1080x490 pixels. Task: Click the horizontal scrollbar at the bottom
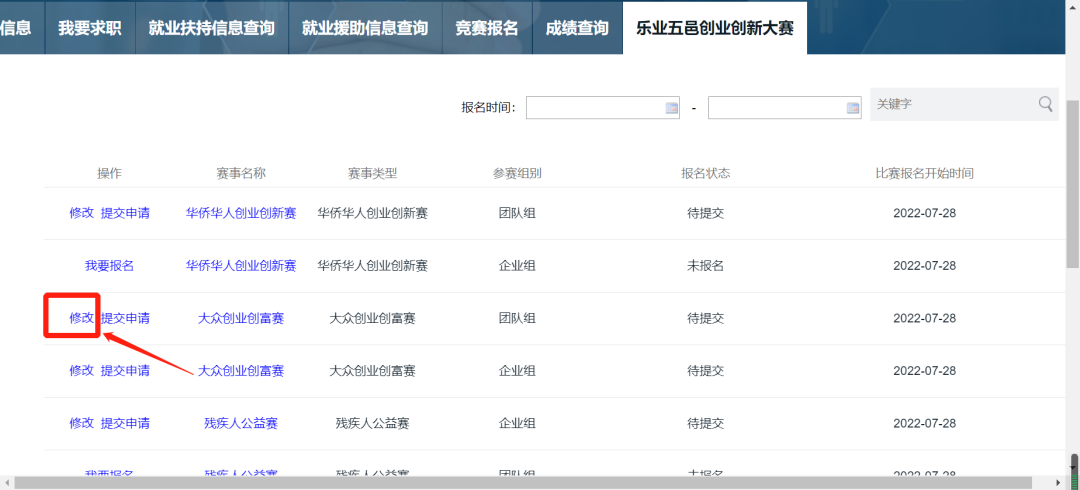pos(500,483)
